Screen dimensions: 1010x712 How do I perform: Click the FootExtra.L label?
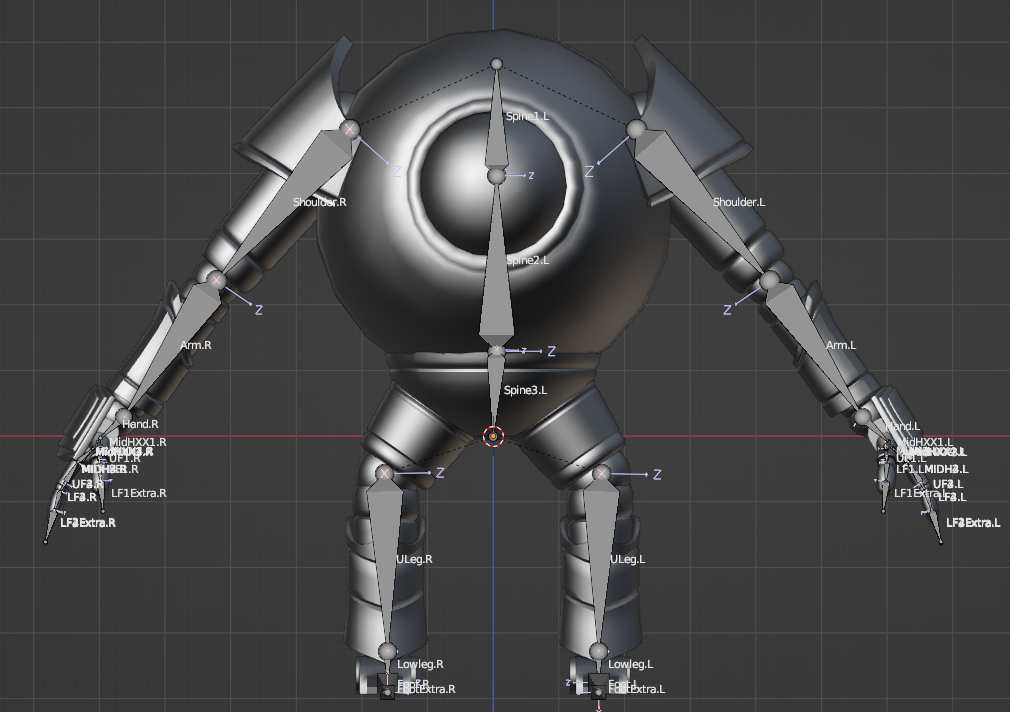pyautogui.click(x=637, y=689)
